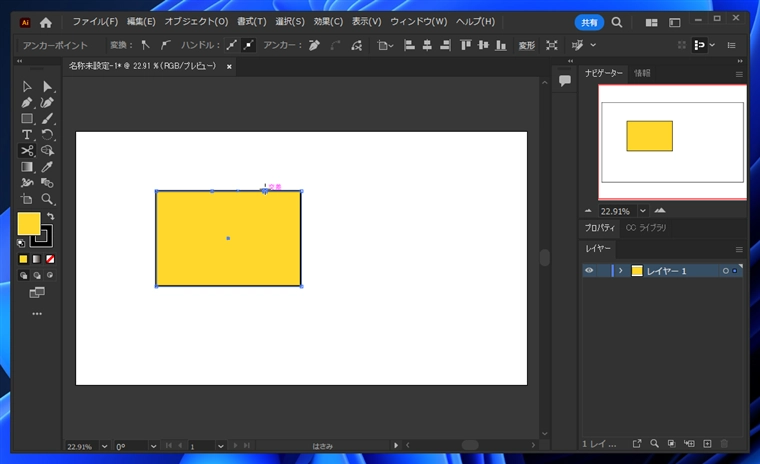
Task: Open artboard number dropdown
Action: (x=221, y=446)
